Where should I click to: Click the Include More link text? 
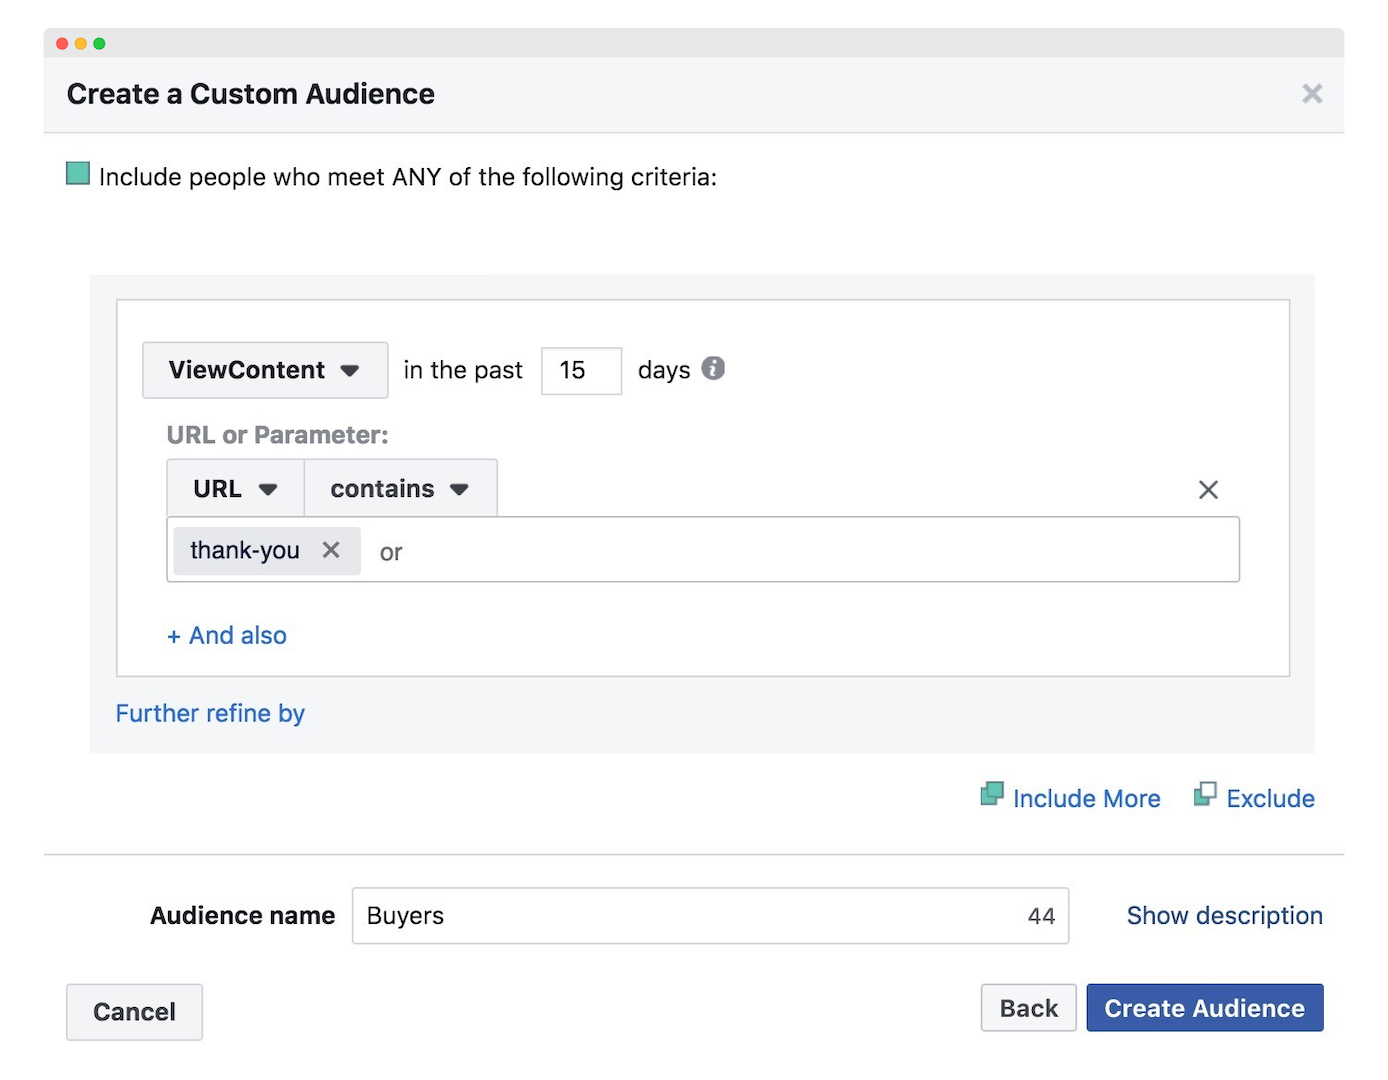coord(1086,798)
